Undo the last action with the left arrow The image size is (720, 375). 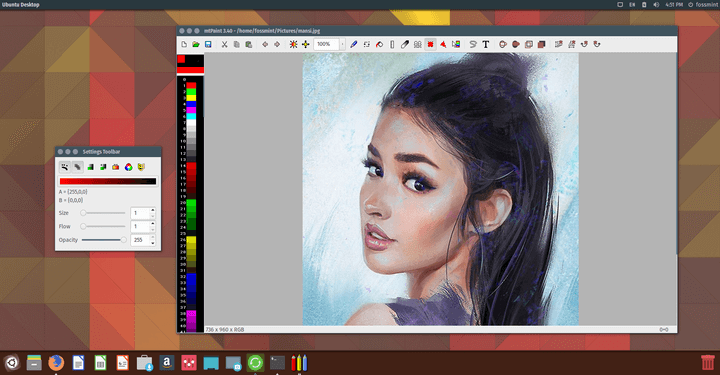click(265, 45)
